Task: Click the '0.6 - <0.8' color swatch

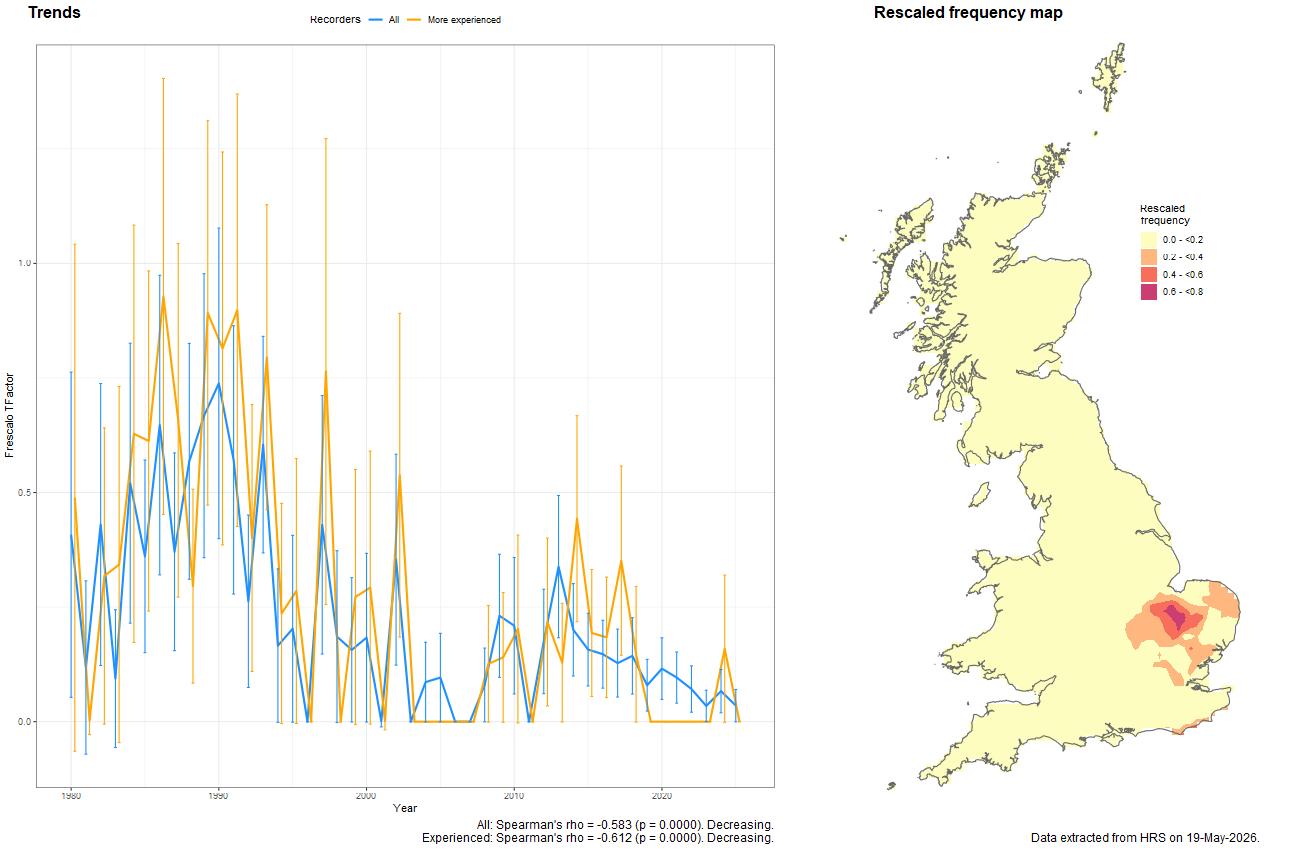Action: click(1149, 291)
